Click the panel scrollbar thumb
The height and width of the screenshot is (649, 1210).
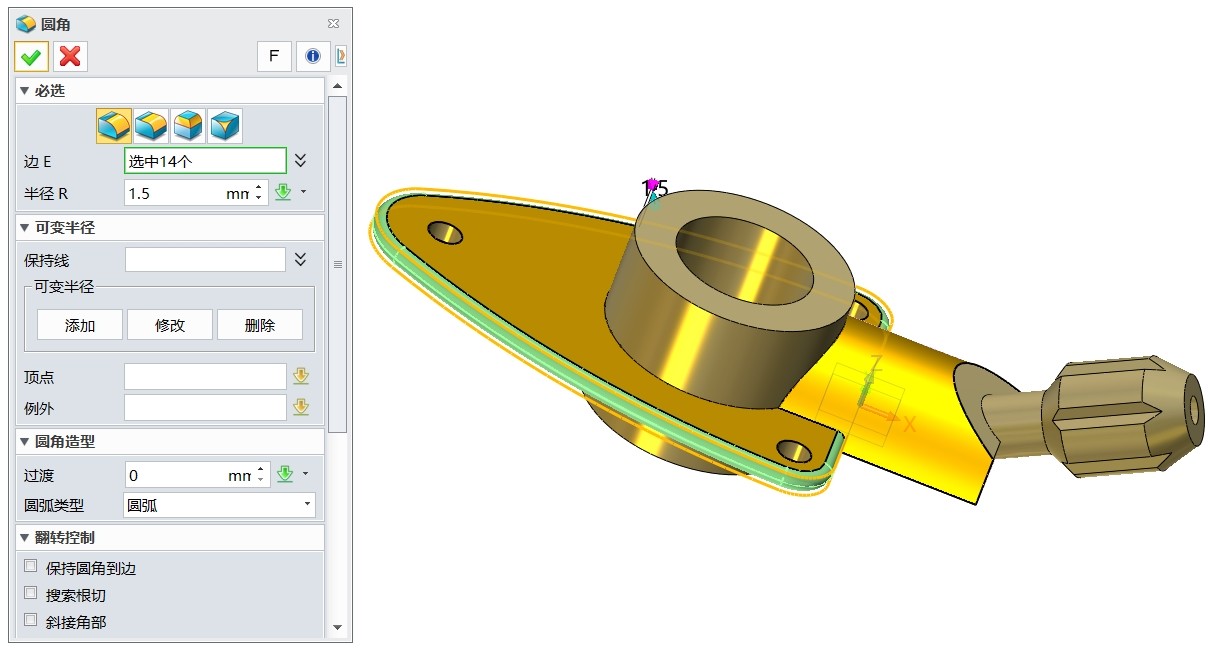click(x=337, y=264)
